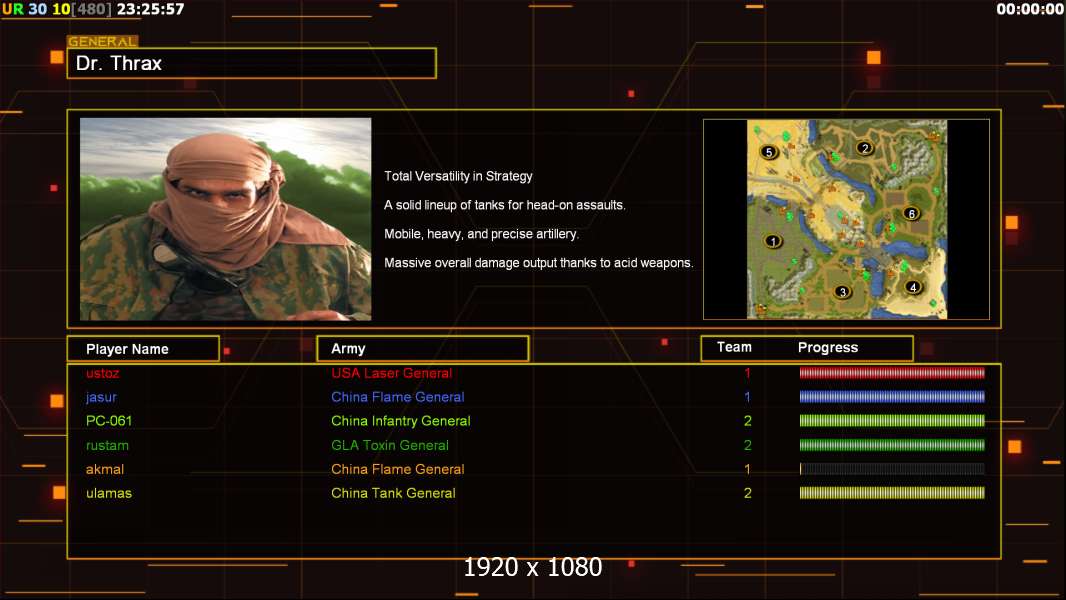Click the Team column header label
Image resolution: width=1066 pixels, height=600 pixels.
click(734, 347)
